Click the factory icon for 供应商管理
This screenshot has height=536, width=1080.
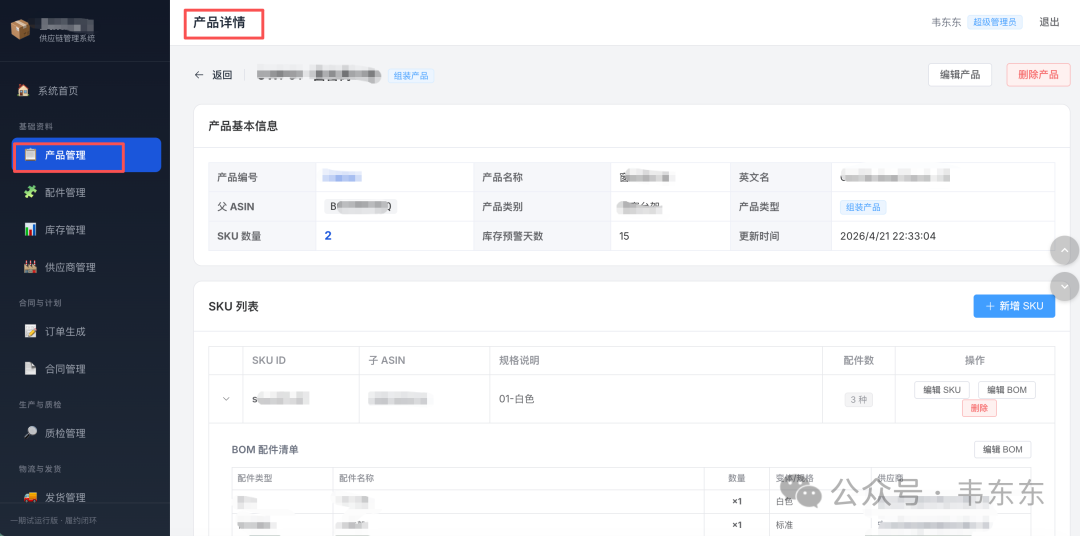30,267
